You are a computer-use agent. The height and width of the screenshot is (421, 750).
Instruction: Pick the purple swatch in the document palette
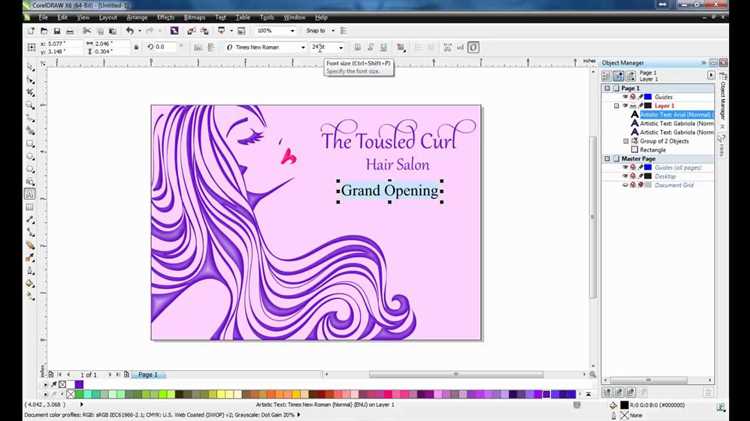[79, 384]
